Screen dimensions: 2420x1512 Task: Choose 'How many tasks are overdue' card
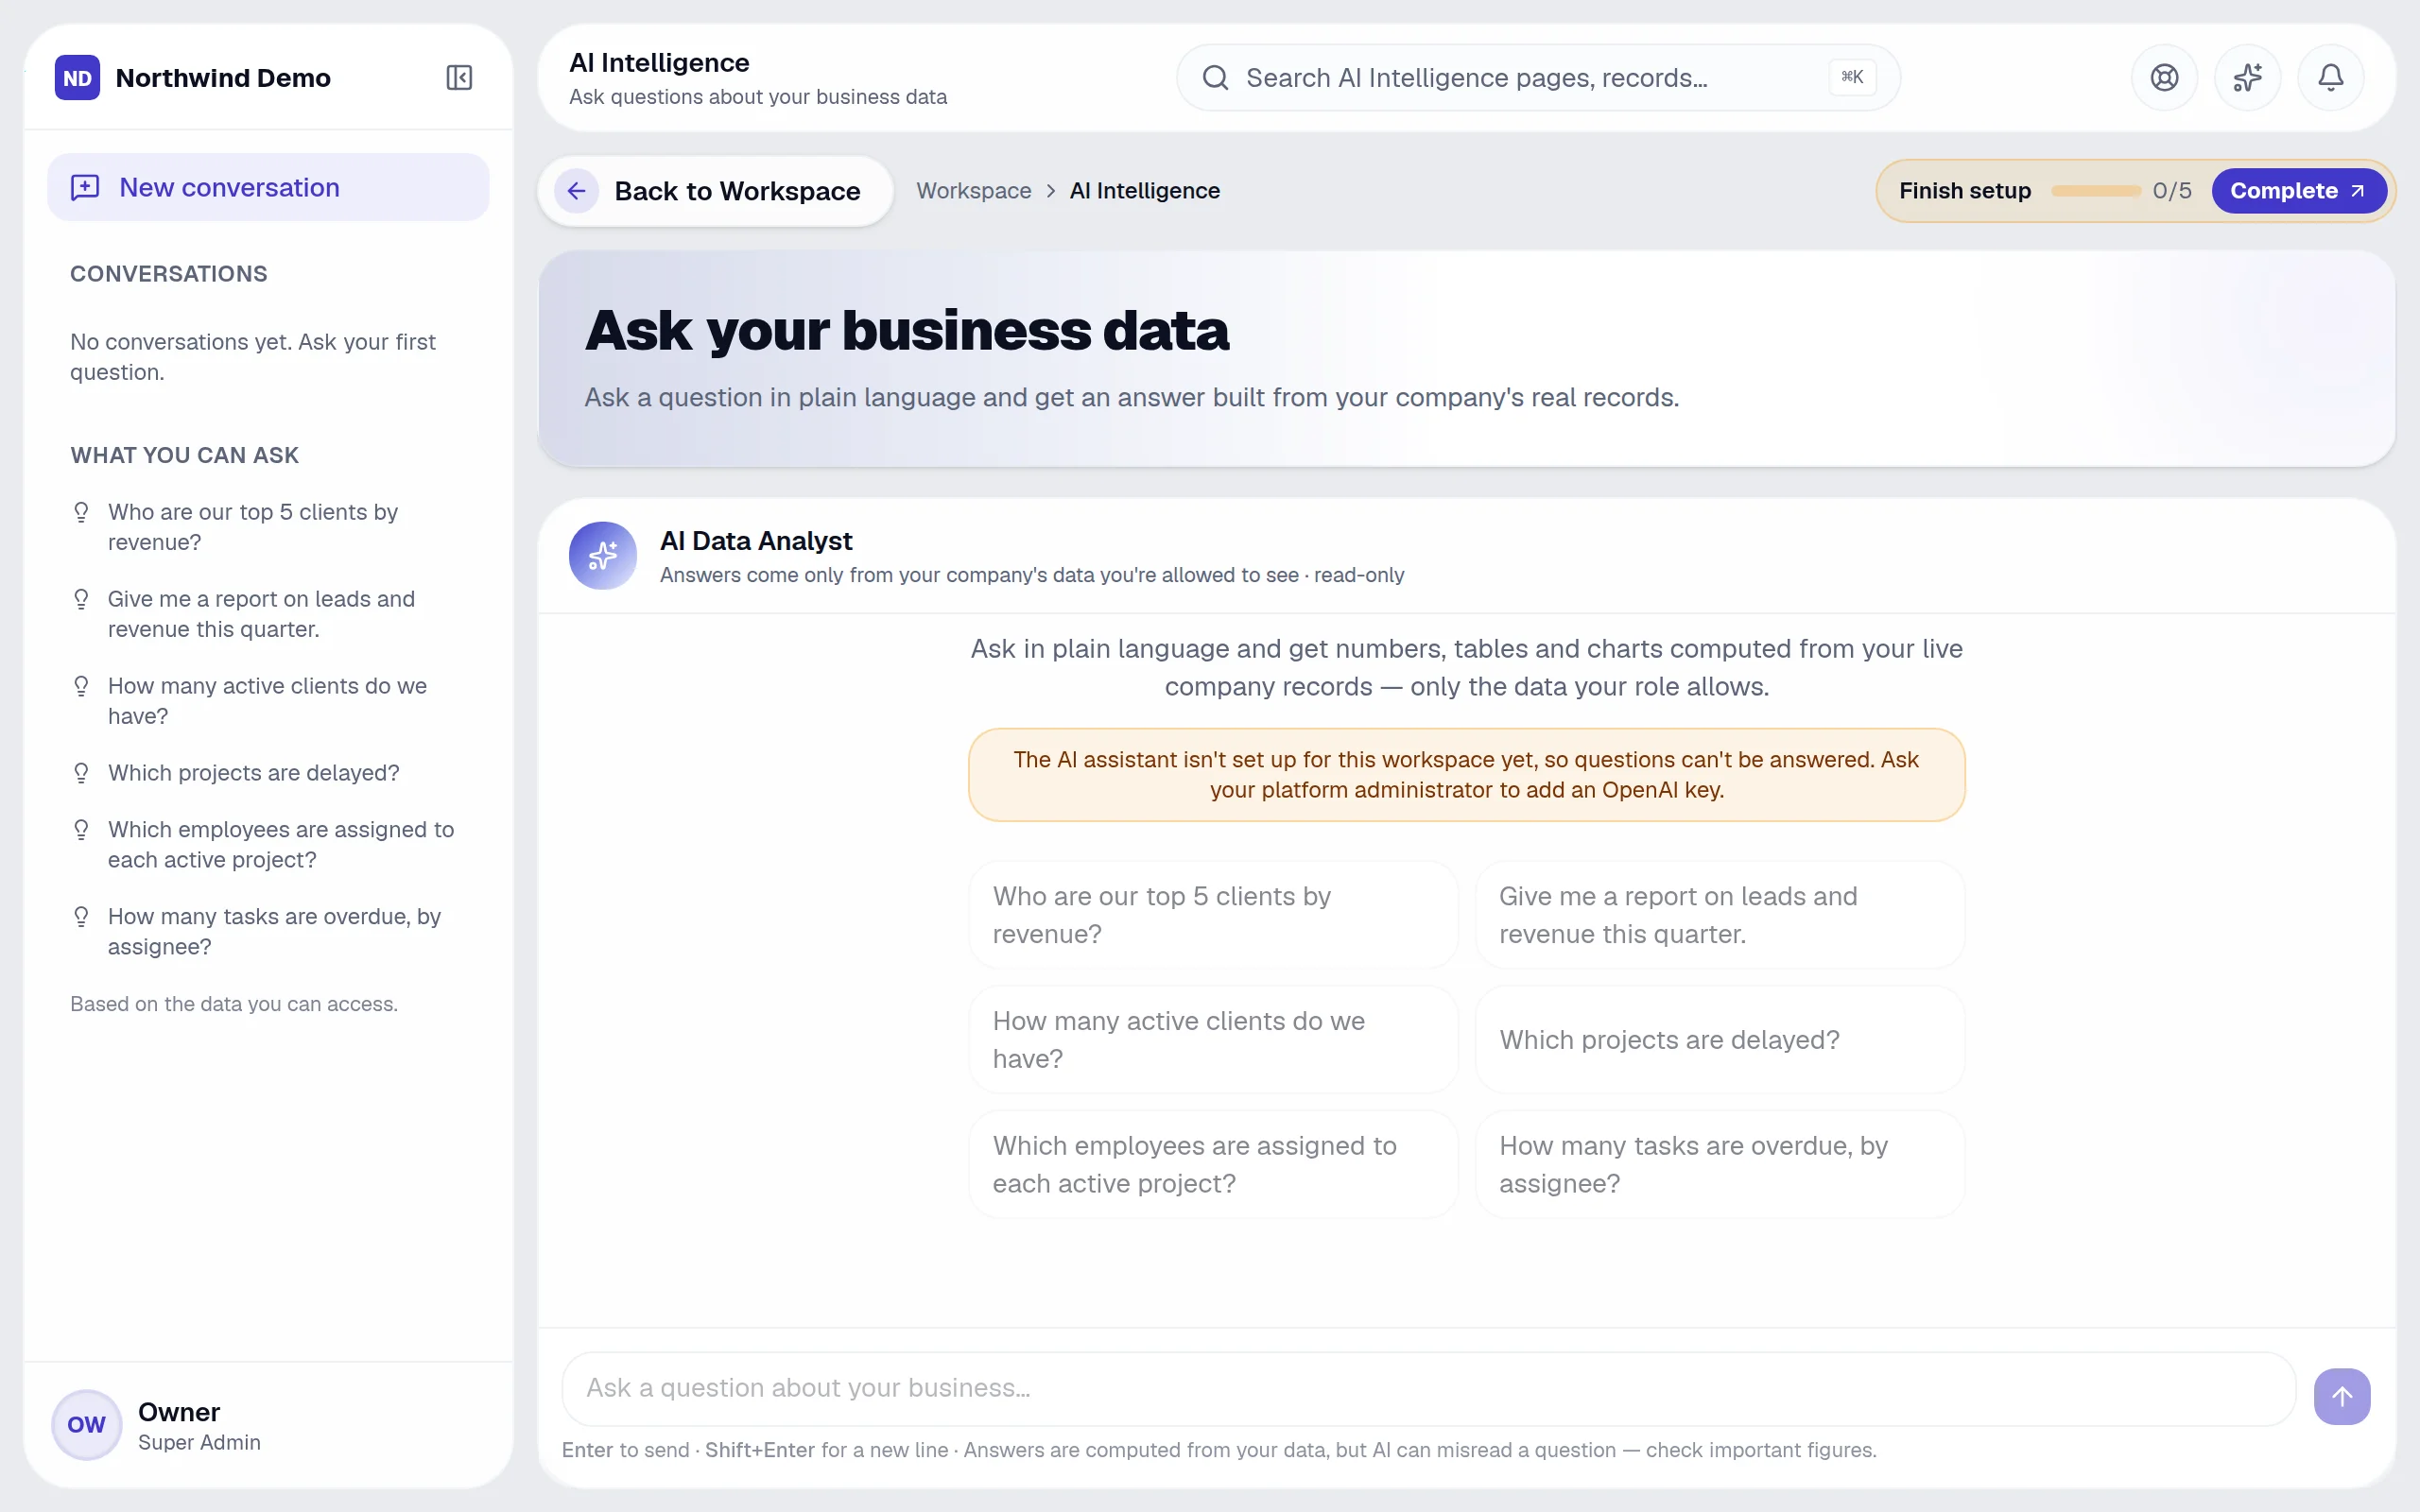coord(1720,1164)
